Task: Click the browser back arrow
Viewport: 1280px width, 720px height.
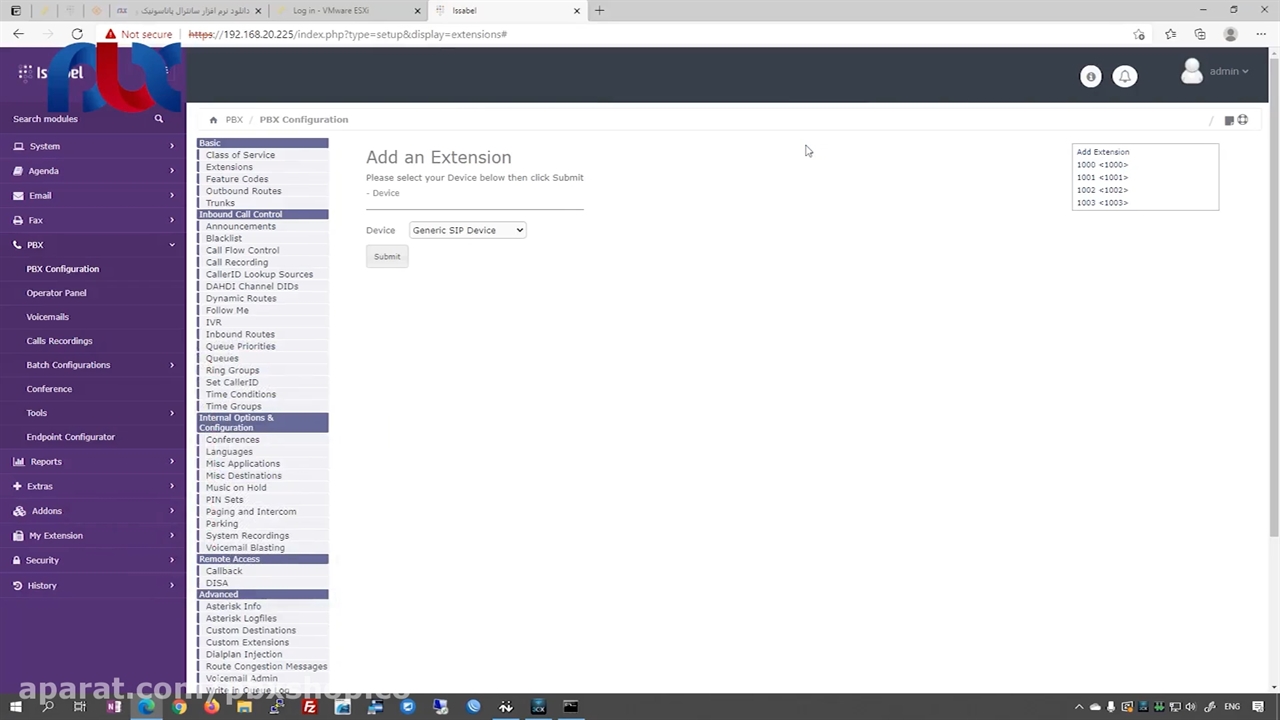Action: pyautogui.click(x=18, y=34)
